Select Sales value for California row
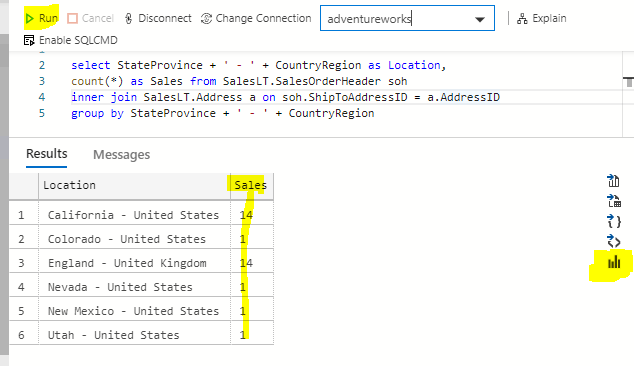The width and height of the screenshot is (634, 366). click(x=252, y=215)
